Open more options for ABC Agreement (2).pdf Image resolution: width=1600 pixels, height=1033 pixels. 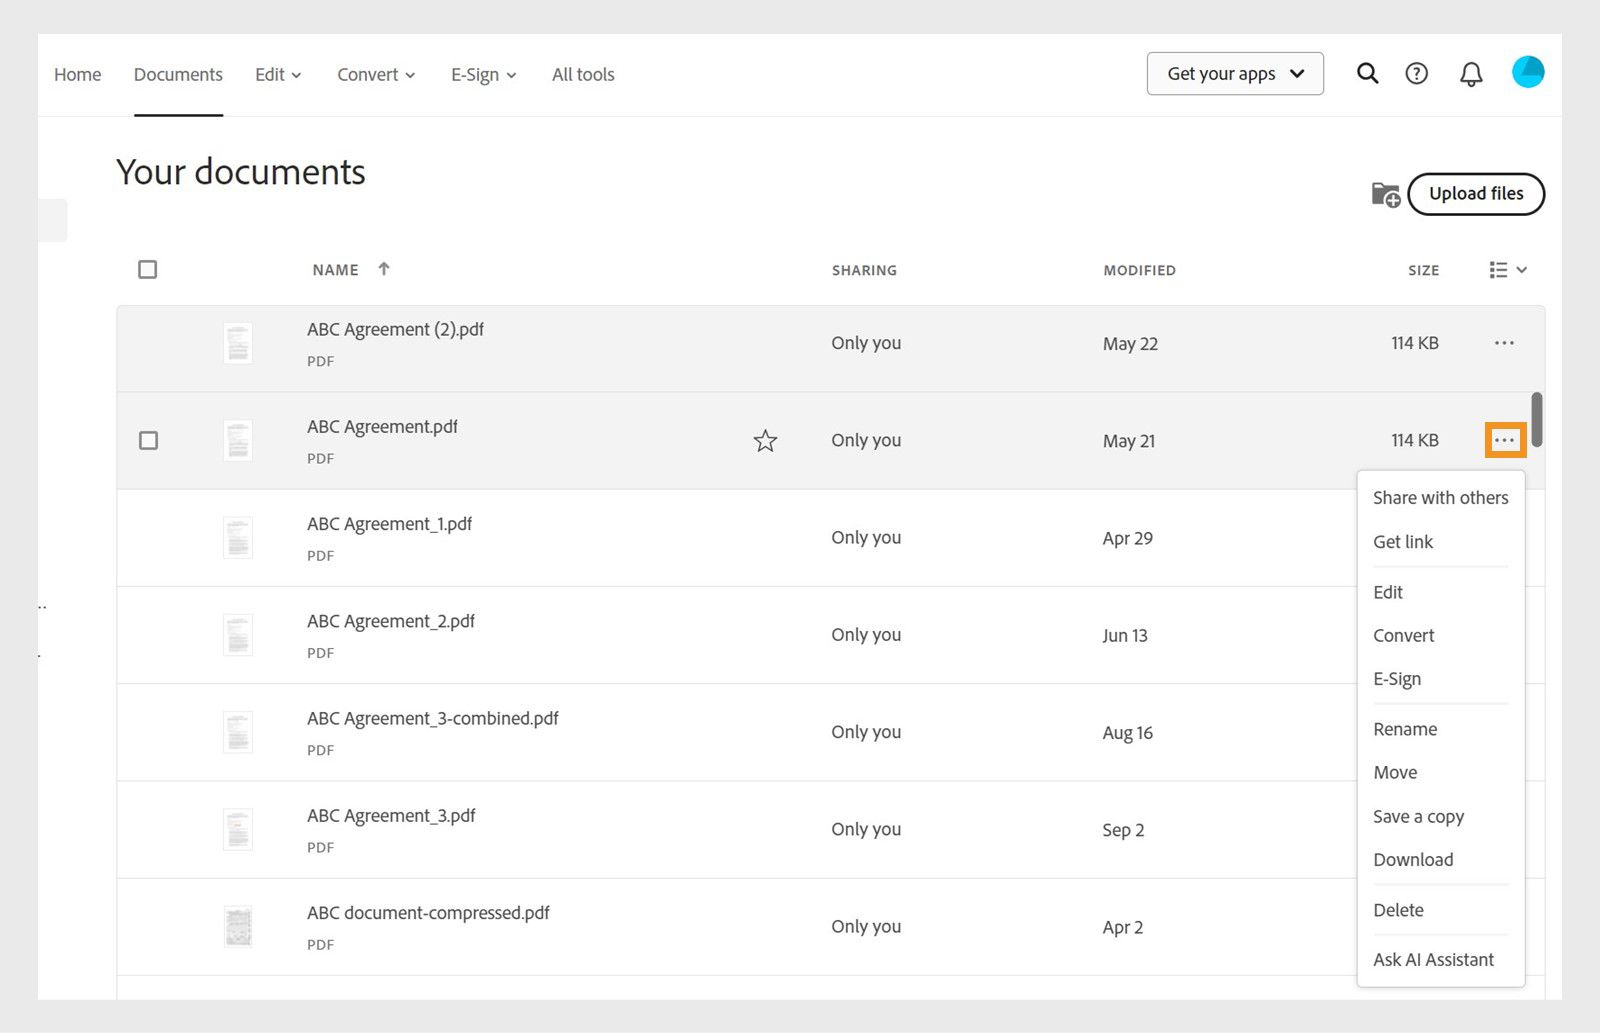1504,343
